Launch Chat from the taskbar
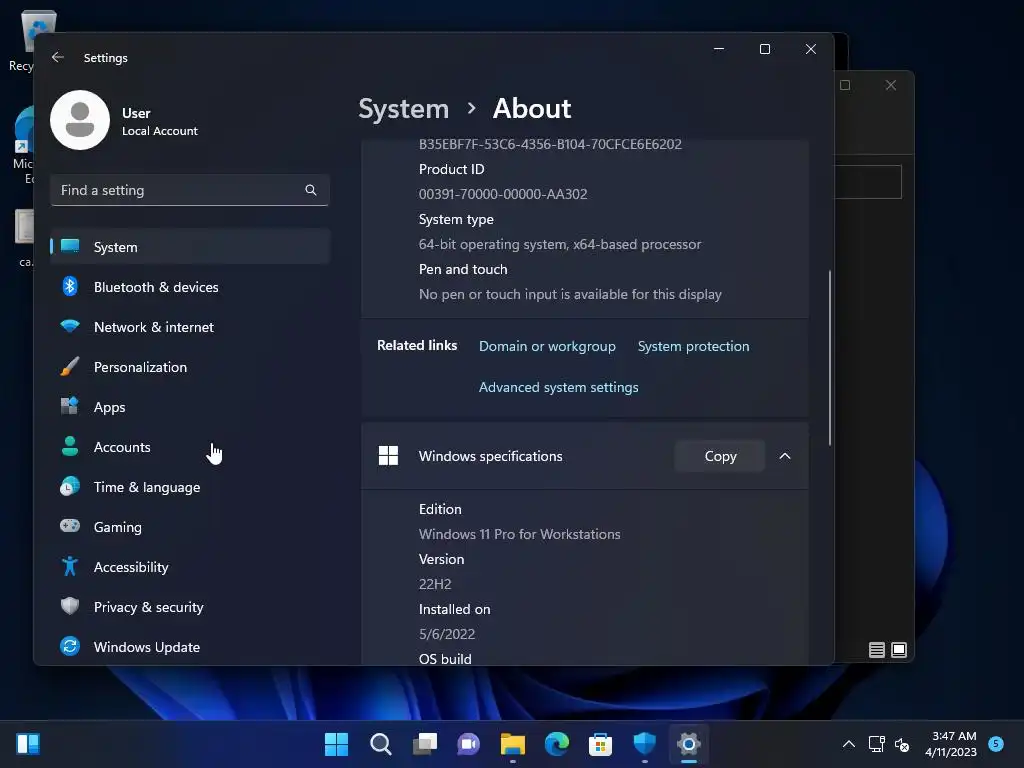This screenshot has height=768, width=1024. pos(468,744)
